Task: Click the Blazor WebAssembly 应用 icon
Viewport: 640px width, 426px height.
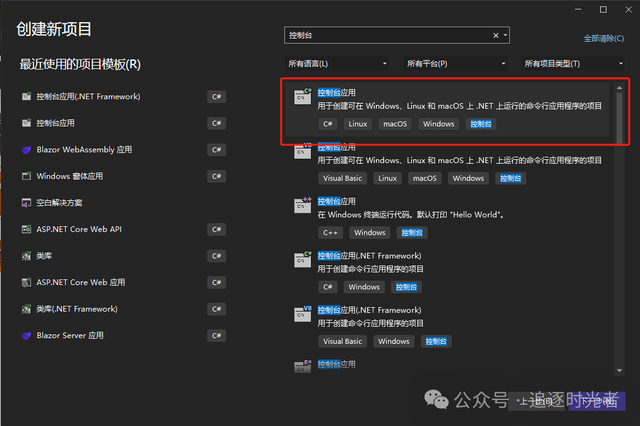Action: (27, 150)
